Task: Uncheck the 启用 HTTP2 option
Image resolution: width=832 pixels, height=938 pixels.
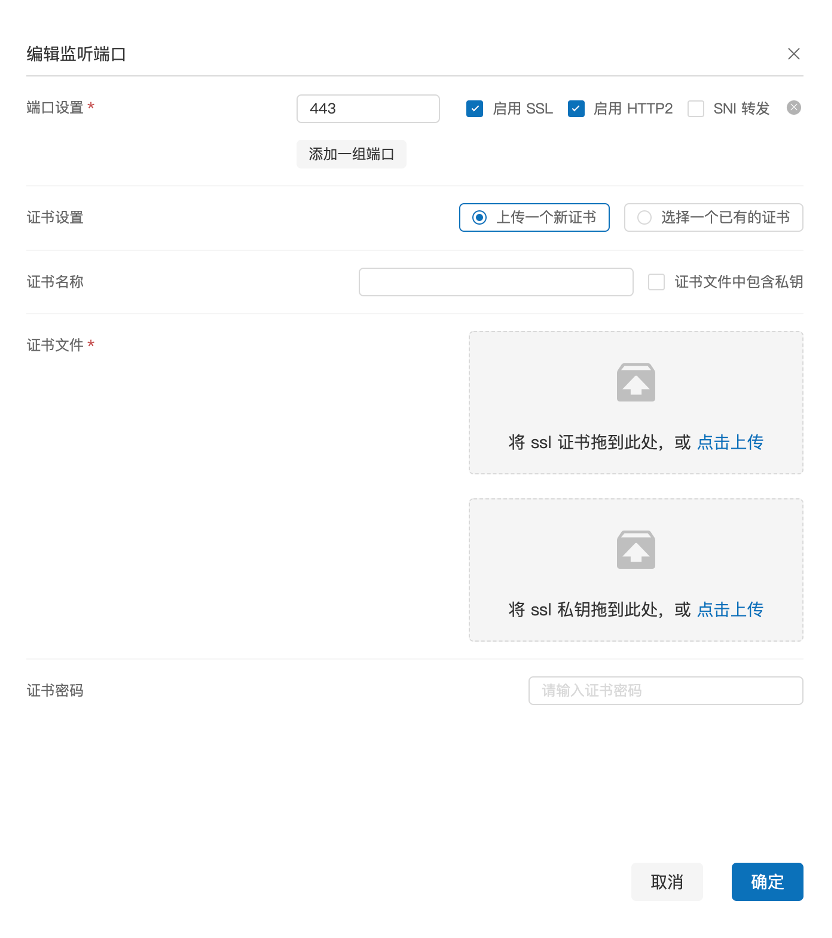Action: (x=576, y=109)
